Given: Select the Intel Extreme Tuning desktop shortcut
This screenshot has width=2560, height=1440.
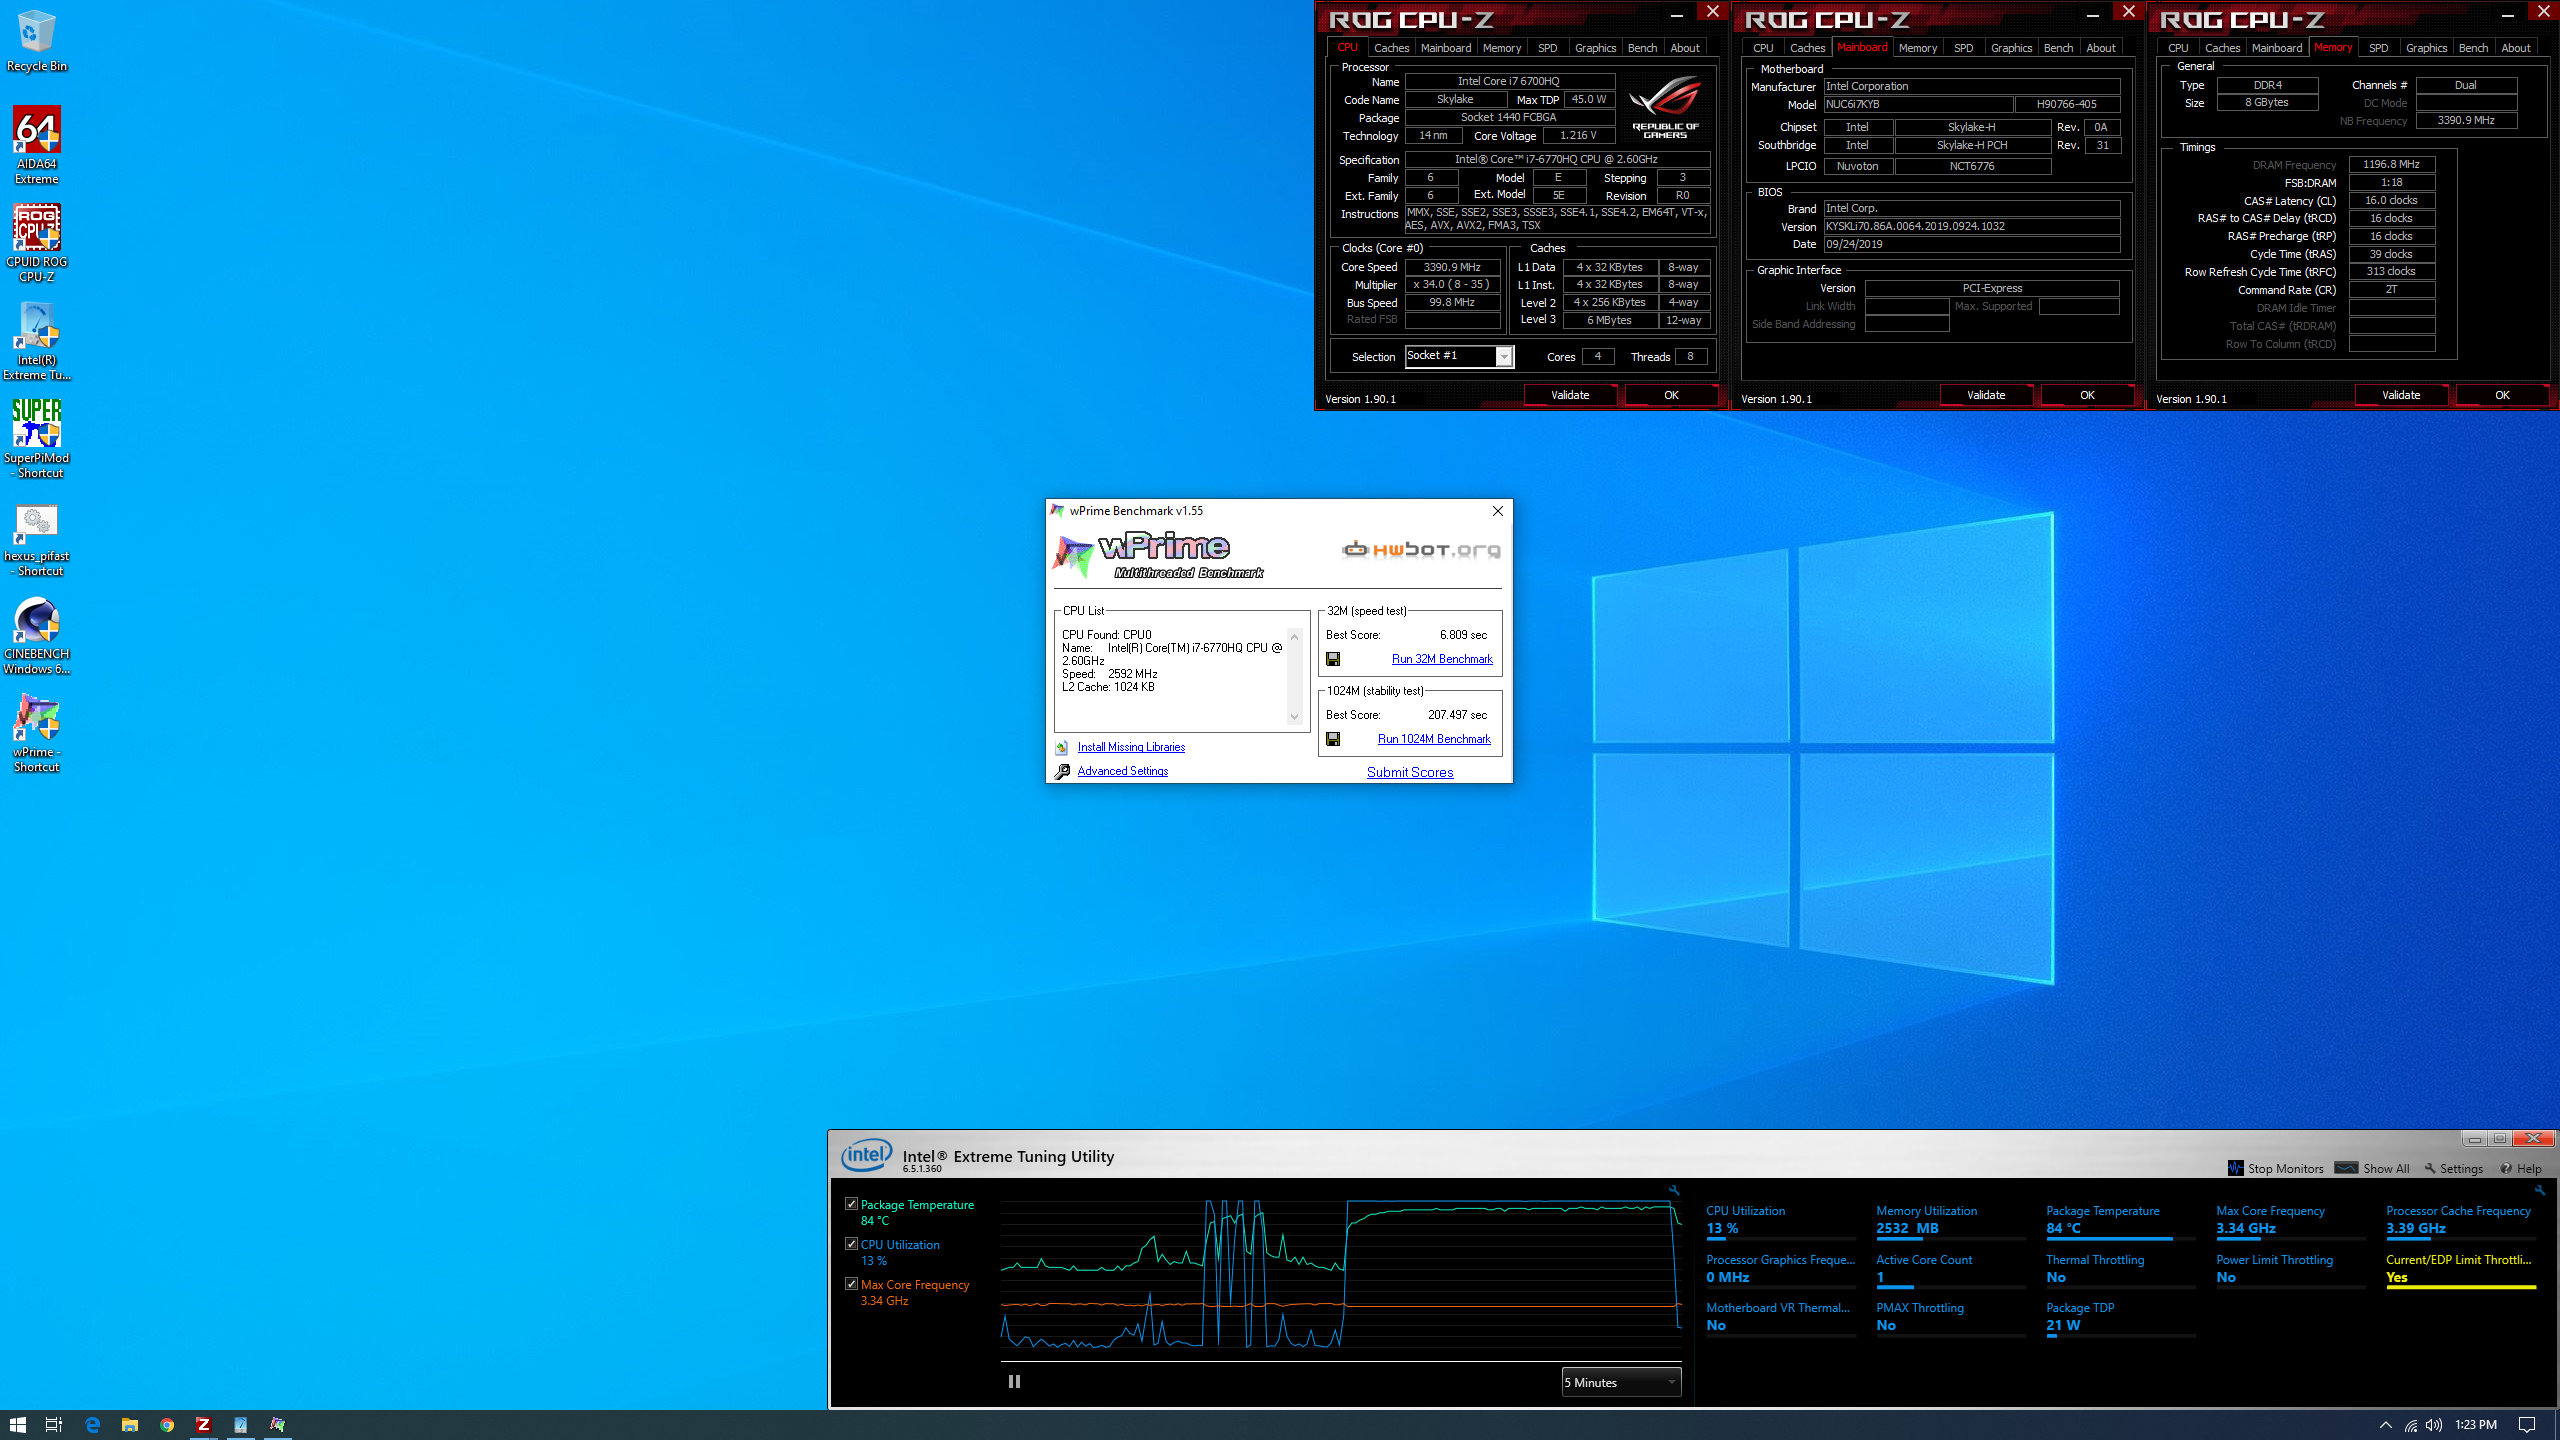Looking at the screenshot, I should coord(36,341).
